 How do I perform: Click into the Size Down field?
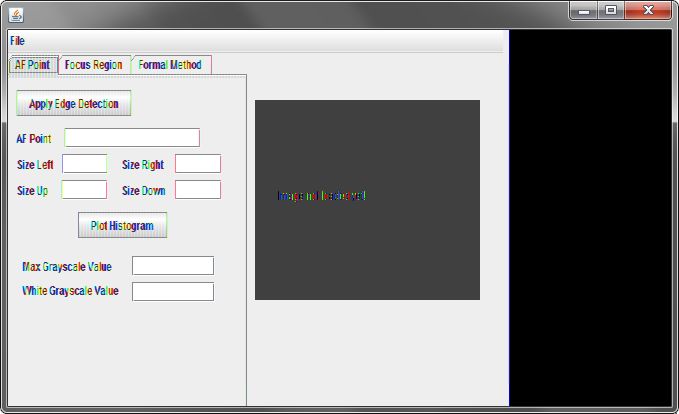click(x=198, y=190)
